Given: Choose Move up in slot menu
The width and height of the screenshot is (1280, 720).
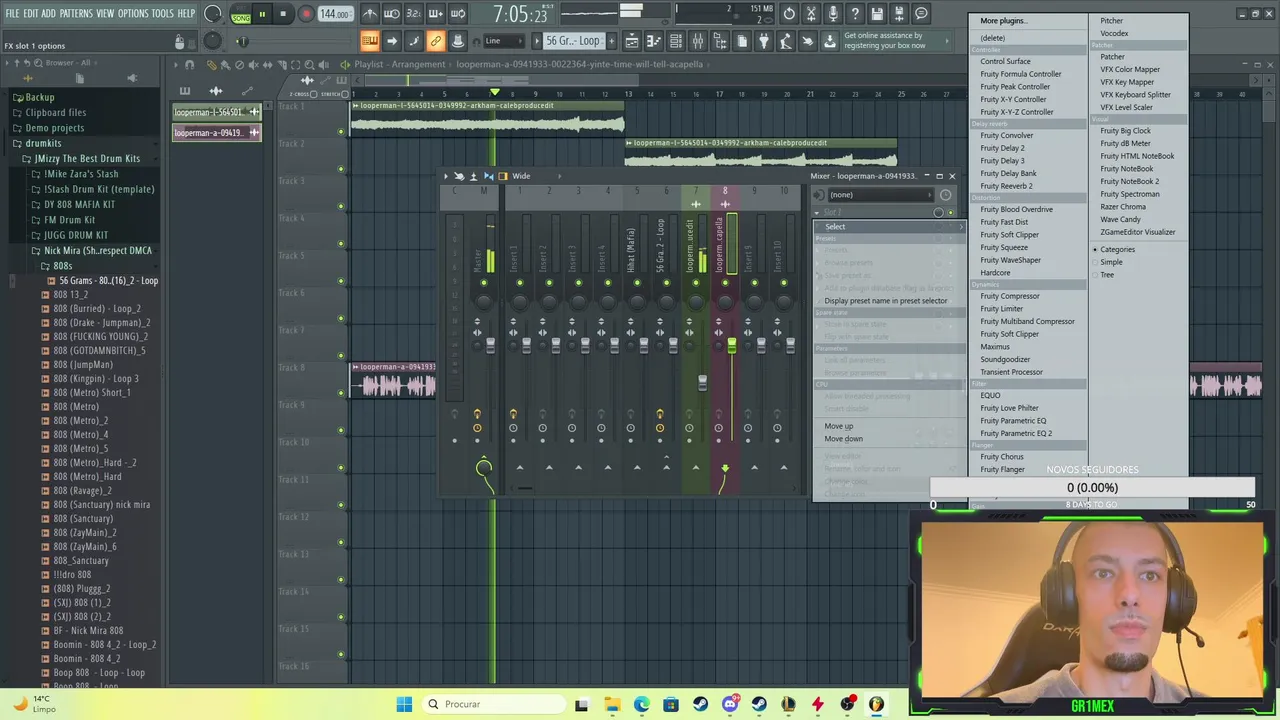Looking at the screenshot, I should tap(838, 426).
